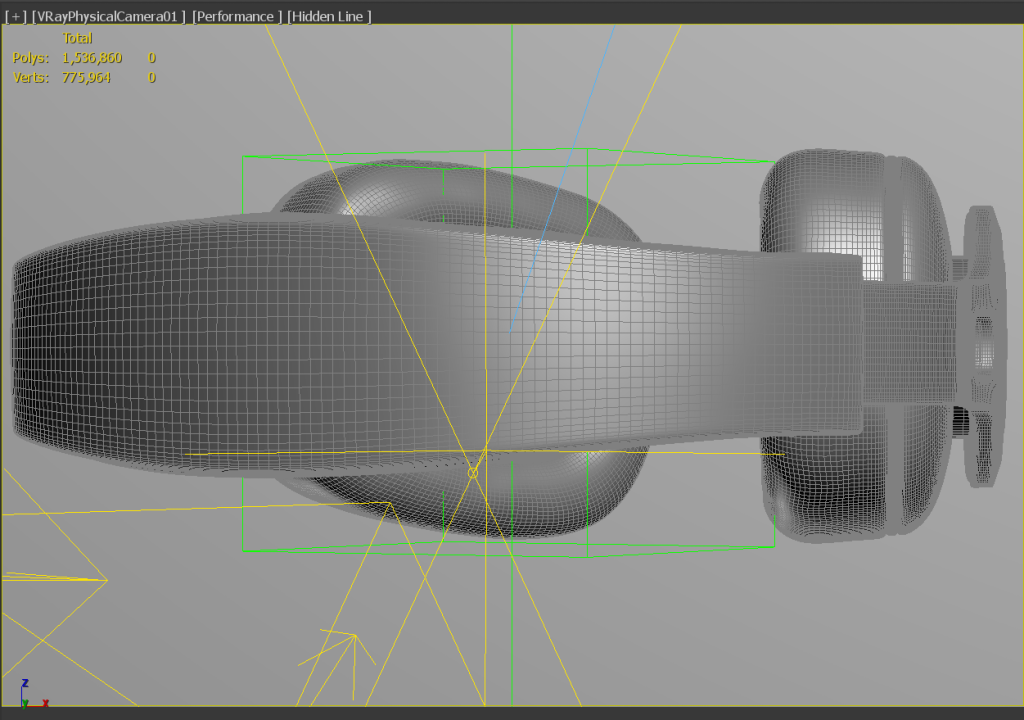Select the Verts count 775,964
The width and height of the screenshot is (1024, 720).
[86, 77]
